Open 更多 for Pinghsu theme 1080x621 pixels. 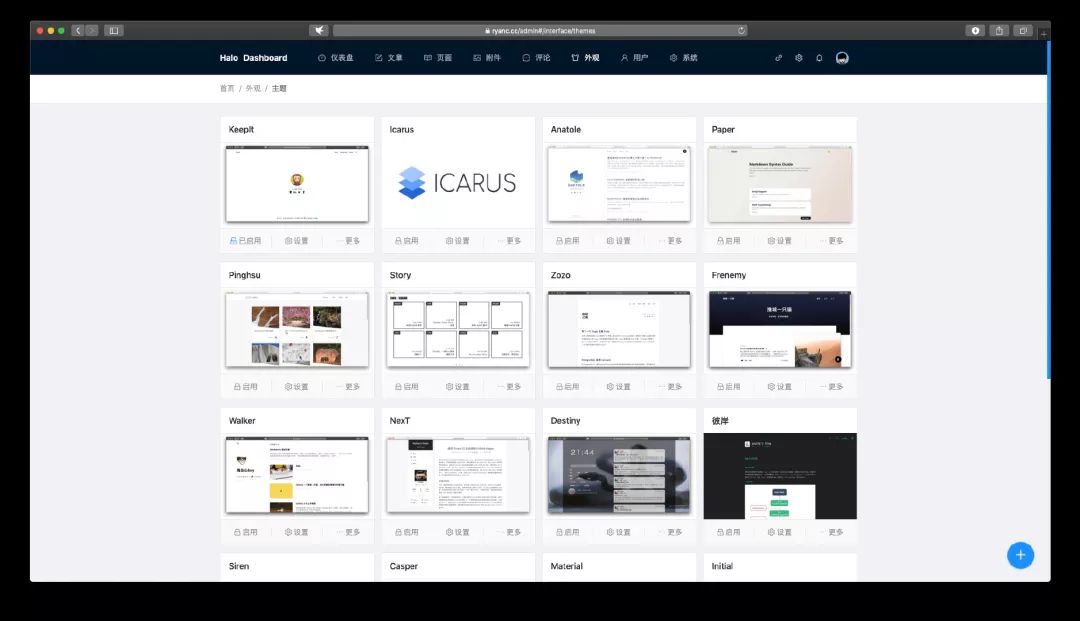coord(349,387)
